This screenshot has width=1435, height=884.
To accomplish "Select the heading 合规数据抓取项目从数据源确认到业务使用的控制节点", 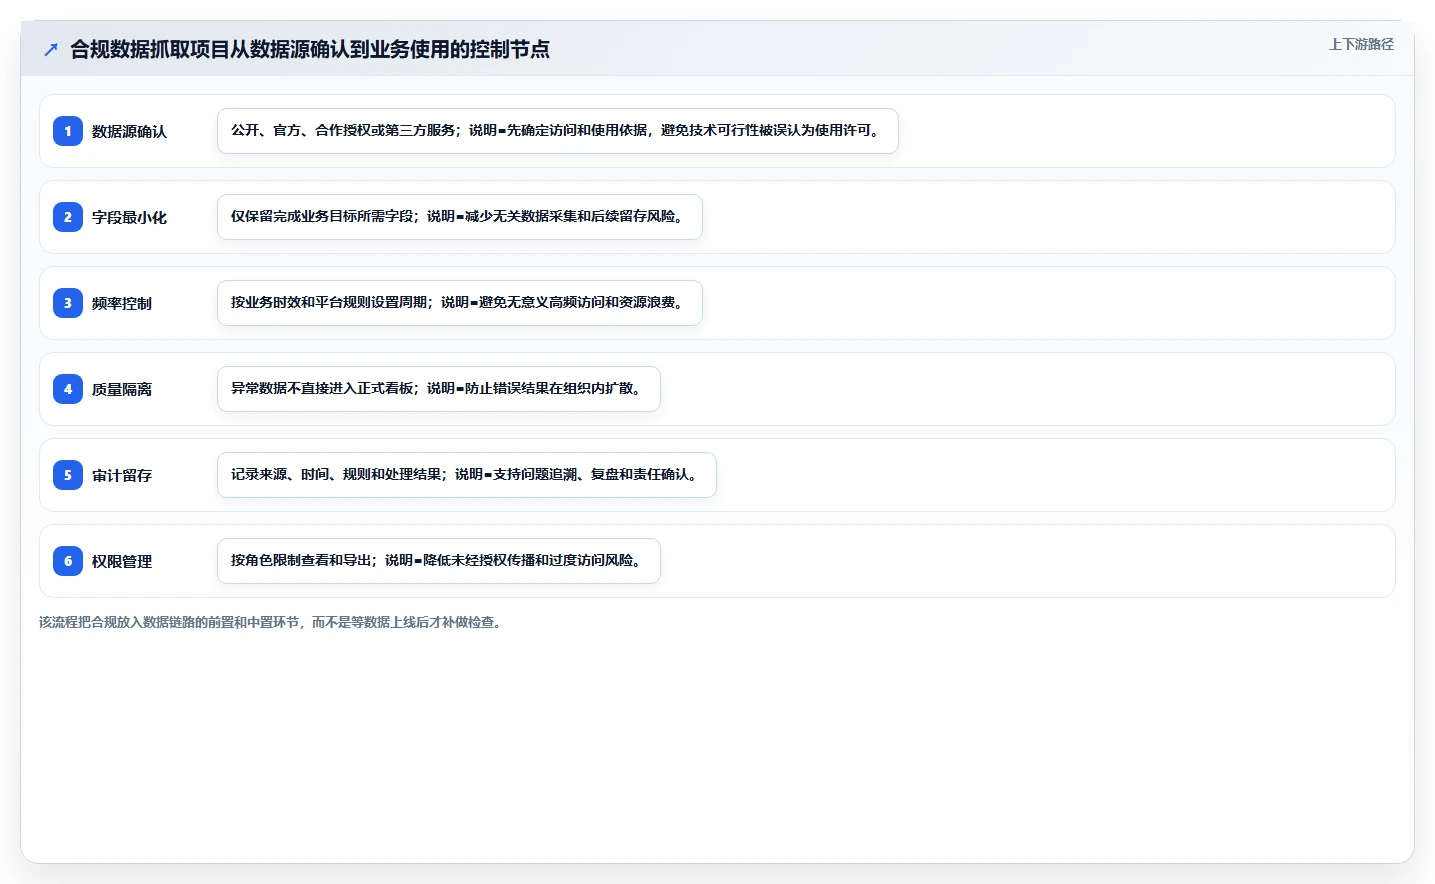I will 310,49.
